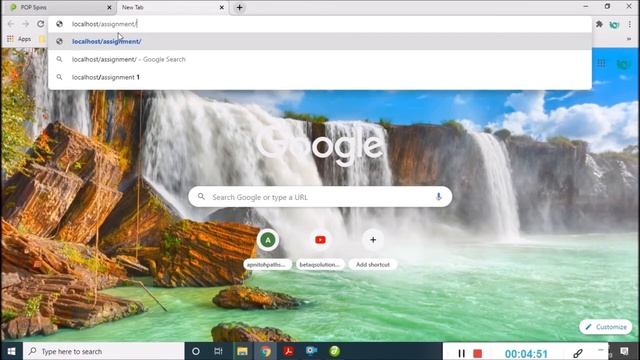
Task: Start voice search with the microphone
Action: coord(438,197)
